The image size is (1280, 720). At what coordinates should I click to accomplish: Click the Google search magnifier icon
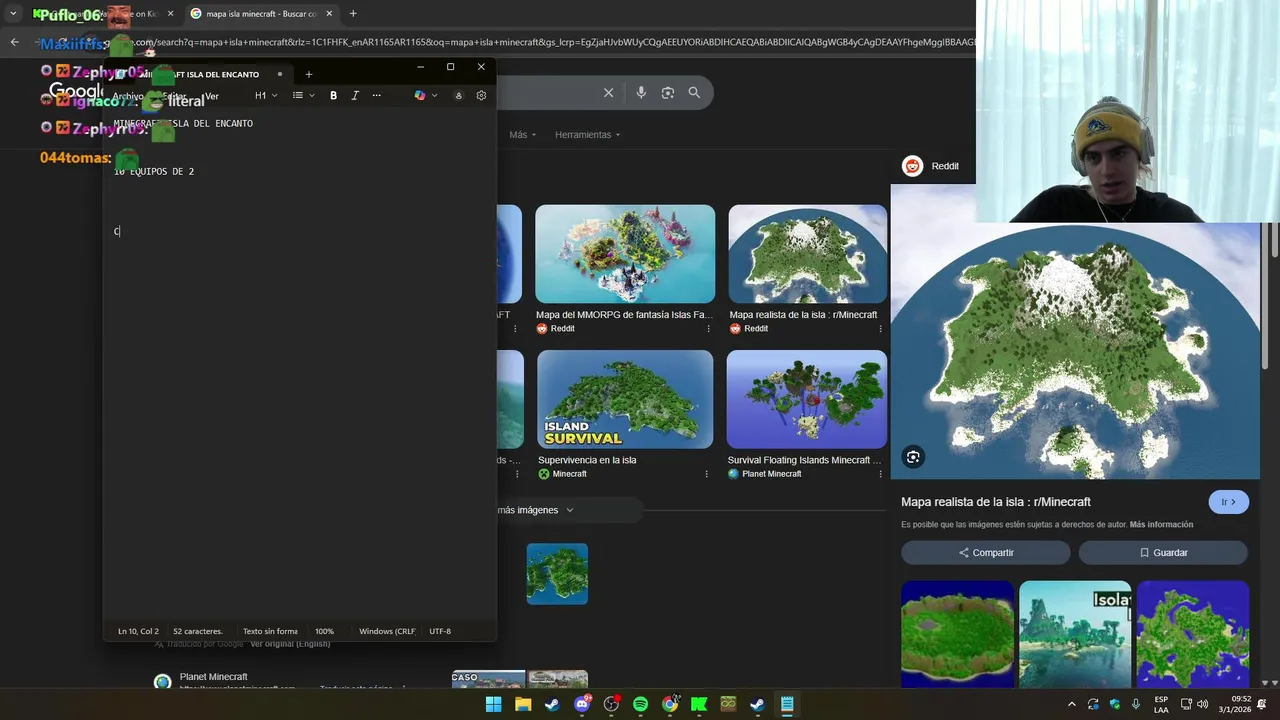coord(694,92)
